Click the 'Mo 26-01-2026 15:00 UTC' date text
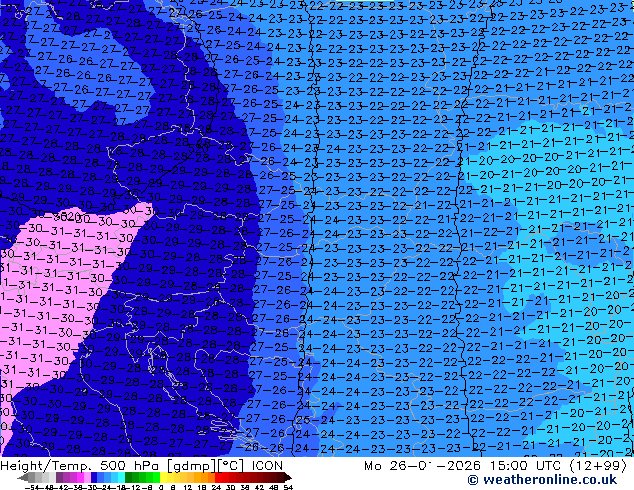This screenshot has width=634, height=490. coord(464,466)
